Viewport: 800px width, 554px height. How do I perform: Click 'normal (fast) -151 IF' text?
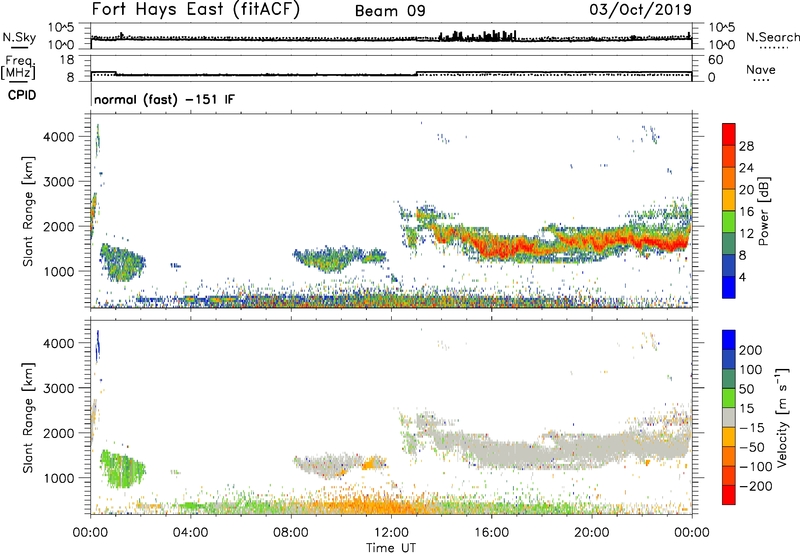tap(164, 99)
